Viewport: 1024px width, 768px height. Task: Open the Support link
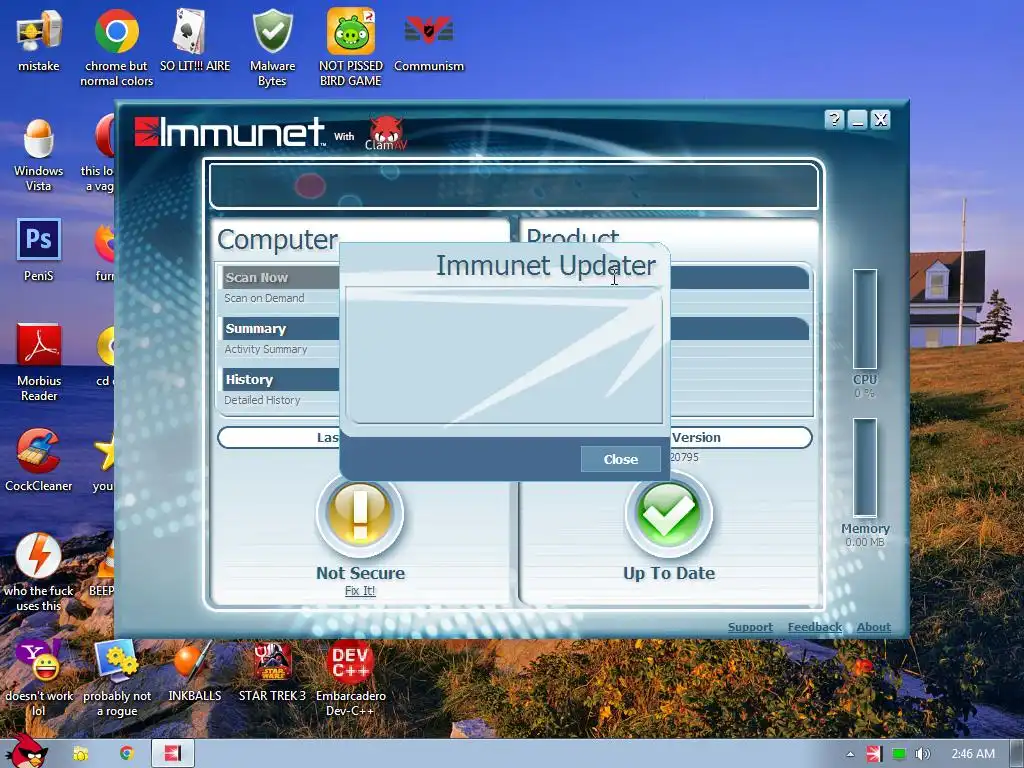[x=750, y=627]
